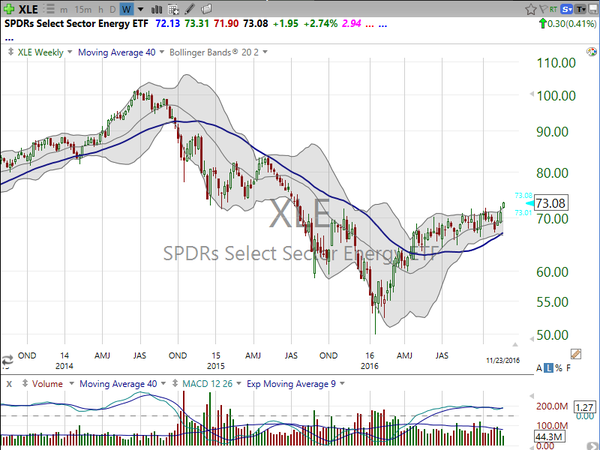Click the MACD move handle arrows
The height and width of the screenshot is (450, 600).
[x=175, y=383]
